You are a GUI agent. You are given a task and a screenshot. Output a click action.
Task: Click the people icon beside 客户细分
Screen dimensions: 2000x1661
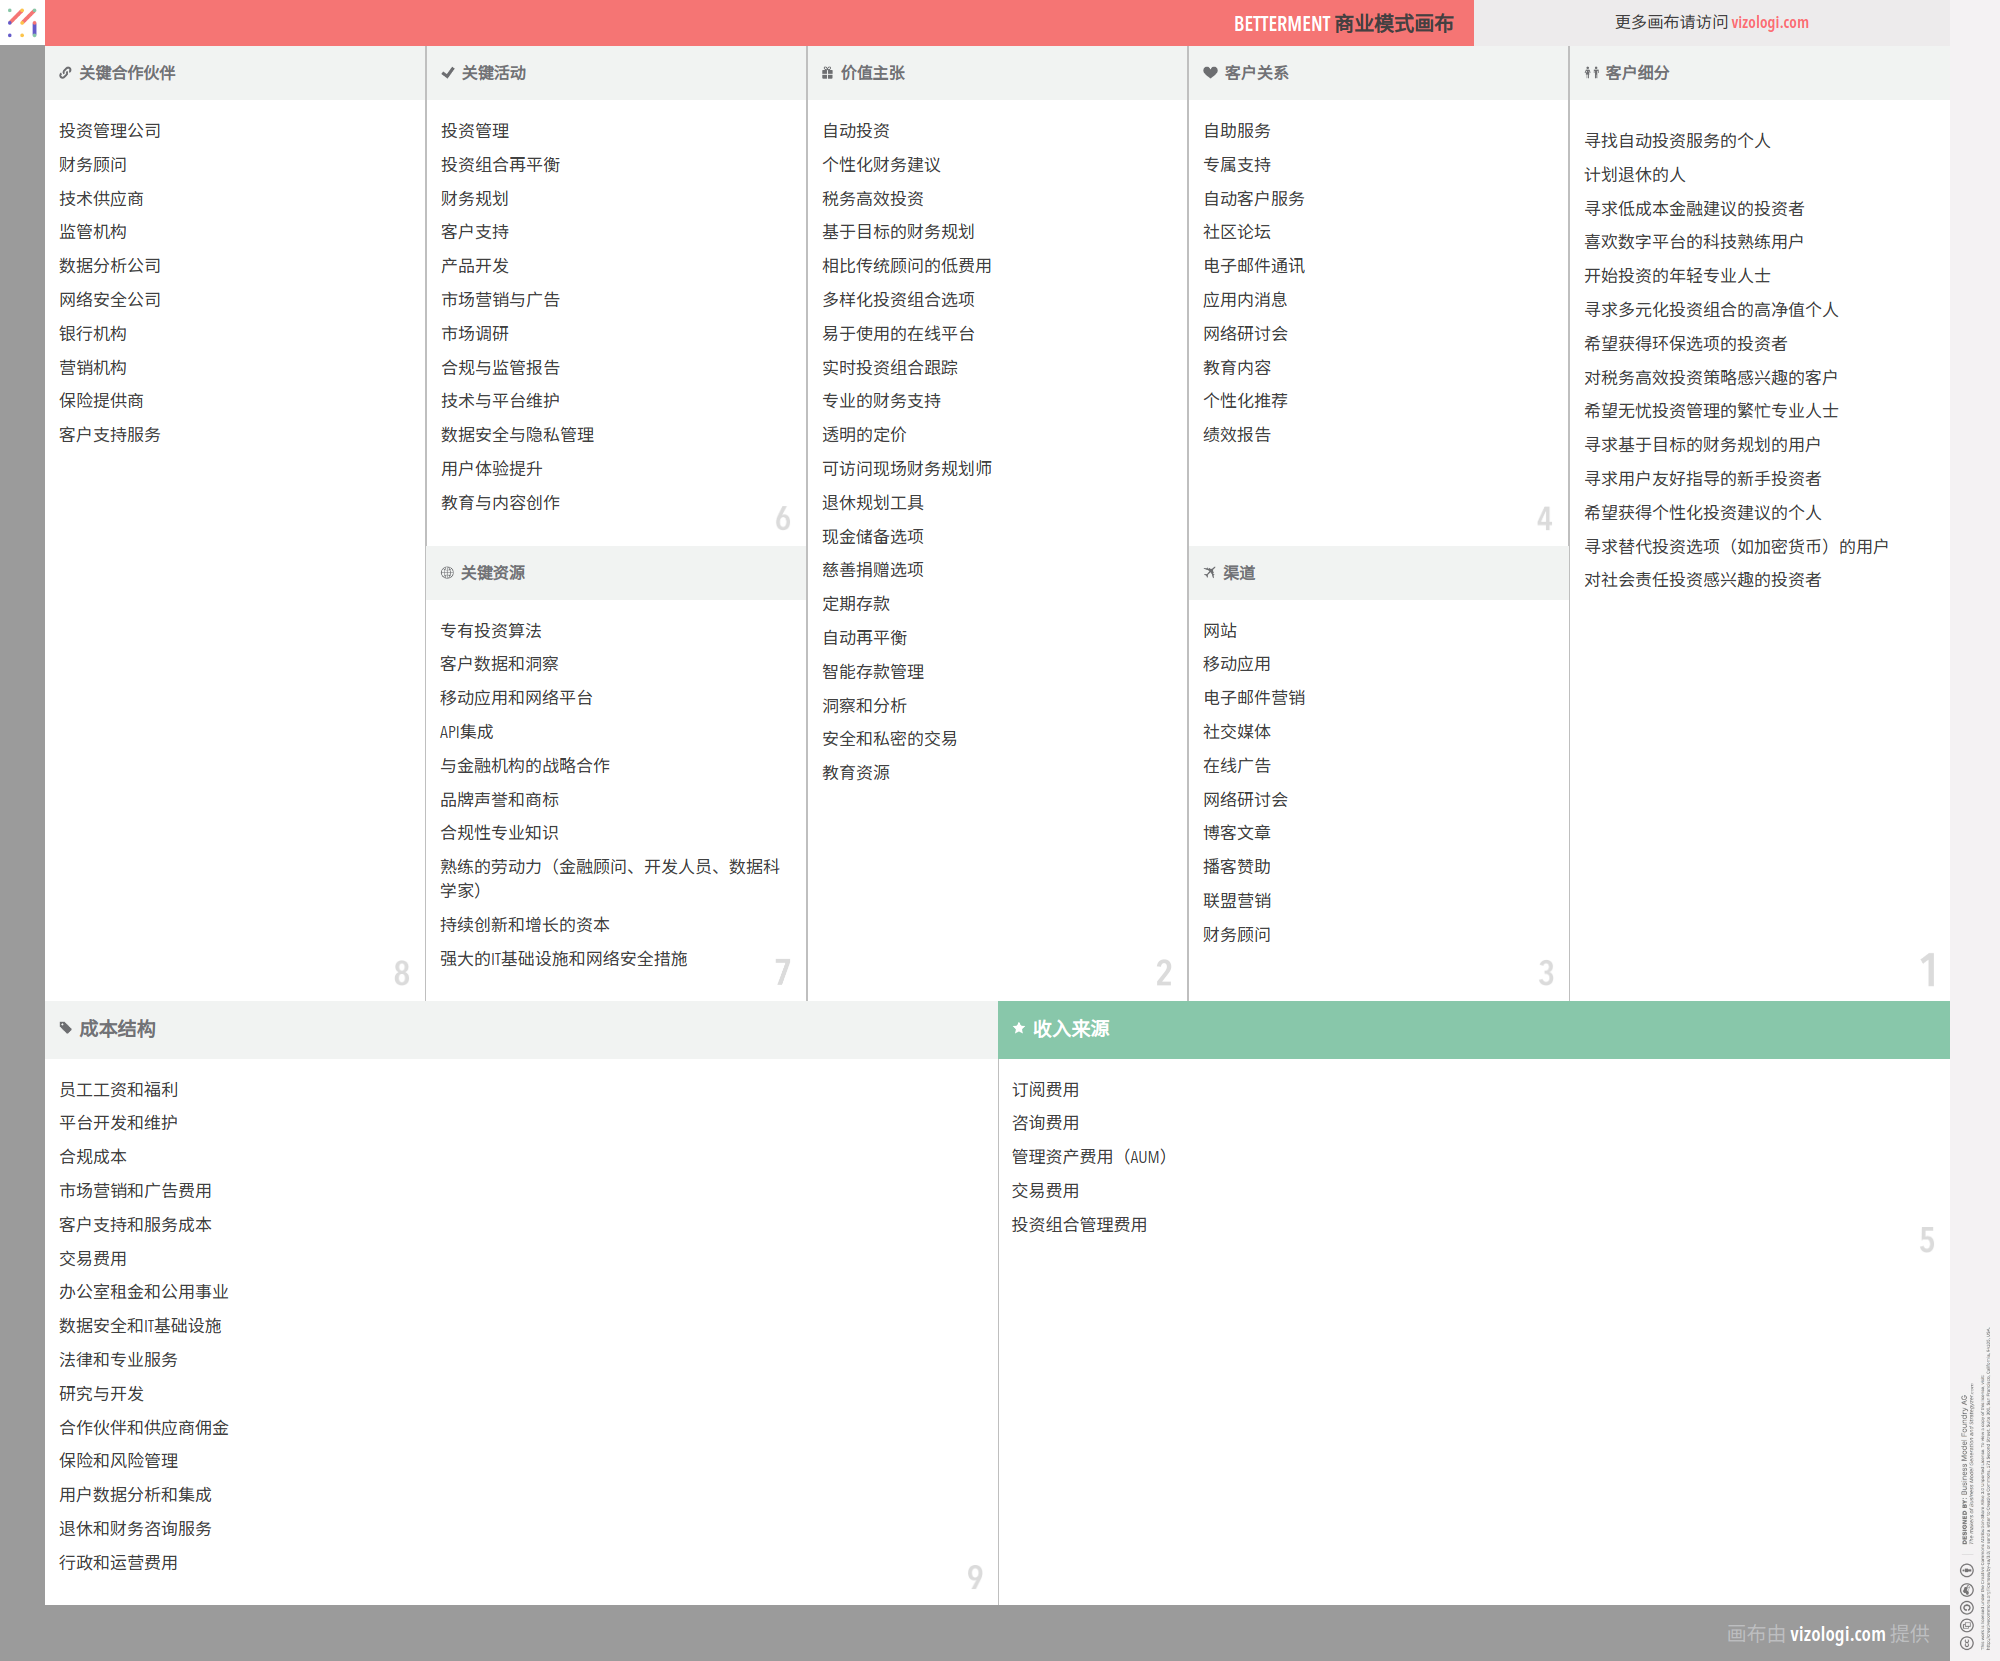[1591, 73]
